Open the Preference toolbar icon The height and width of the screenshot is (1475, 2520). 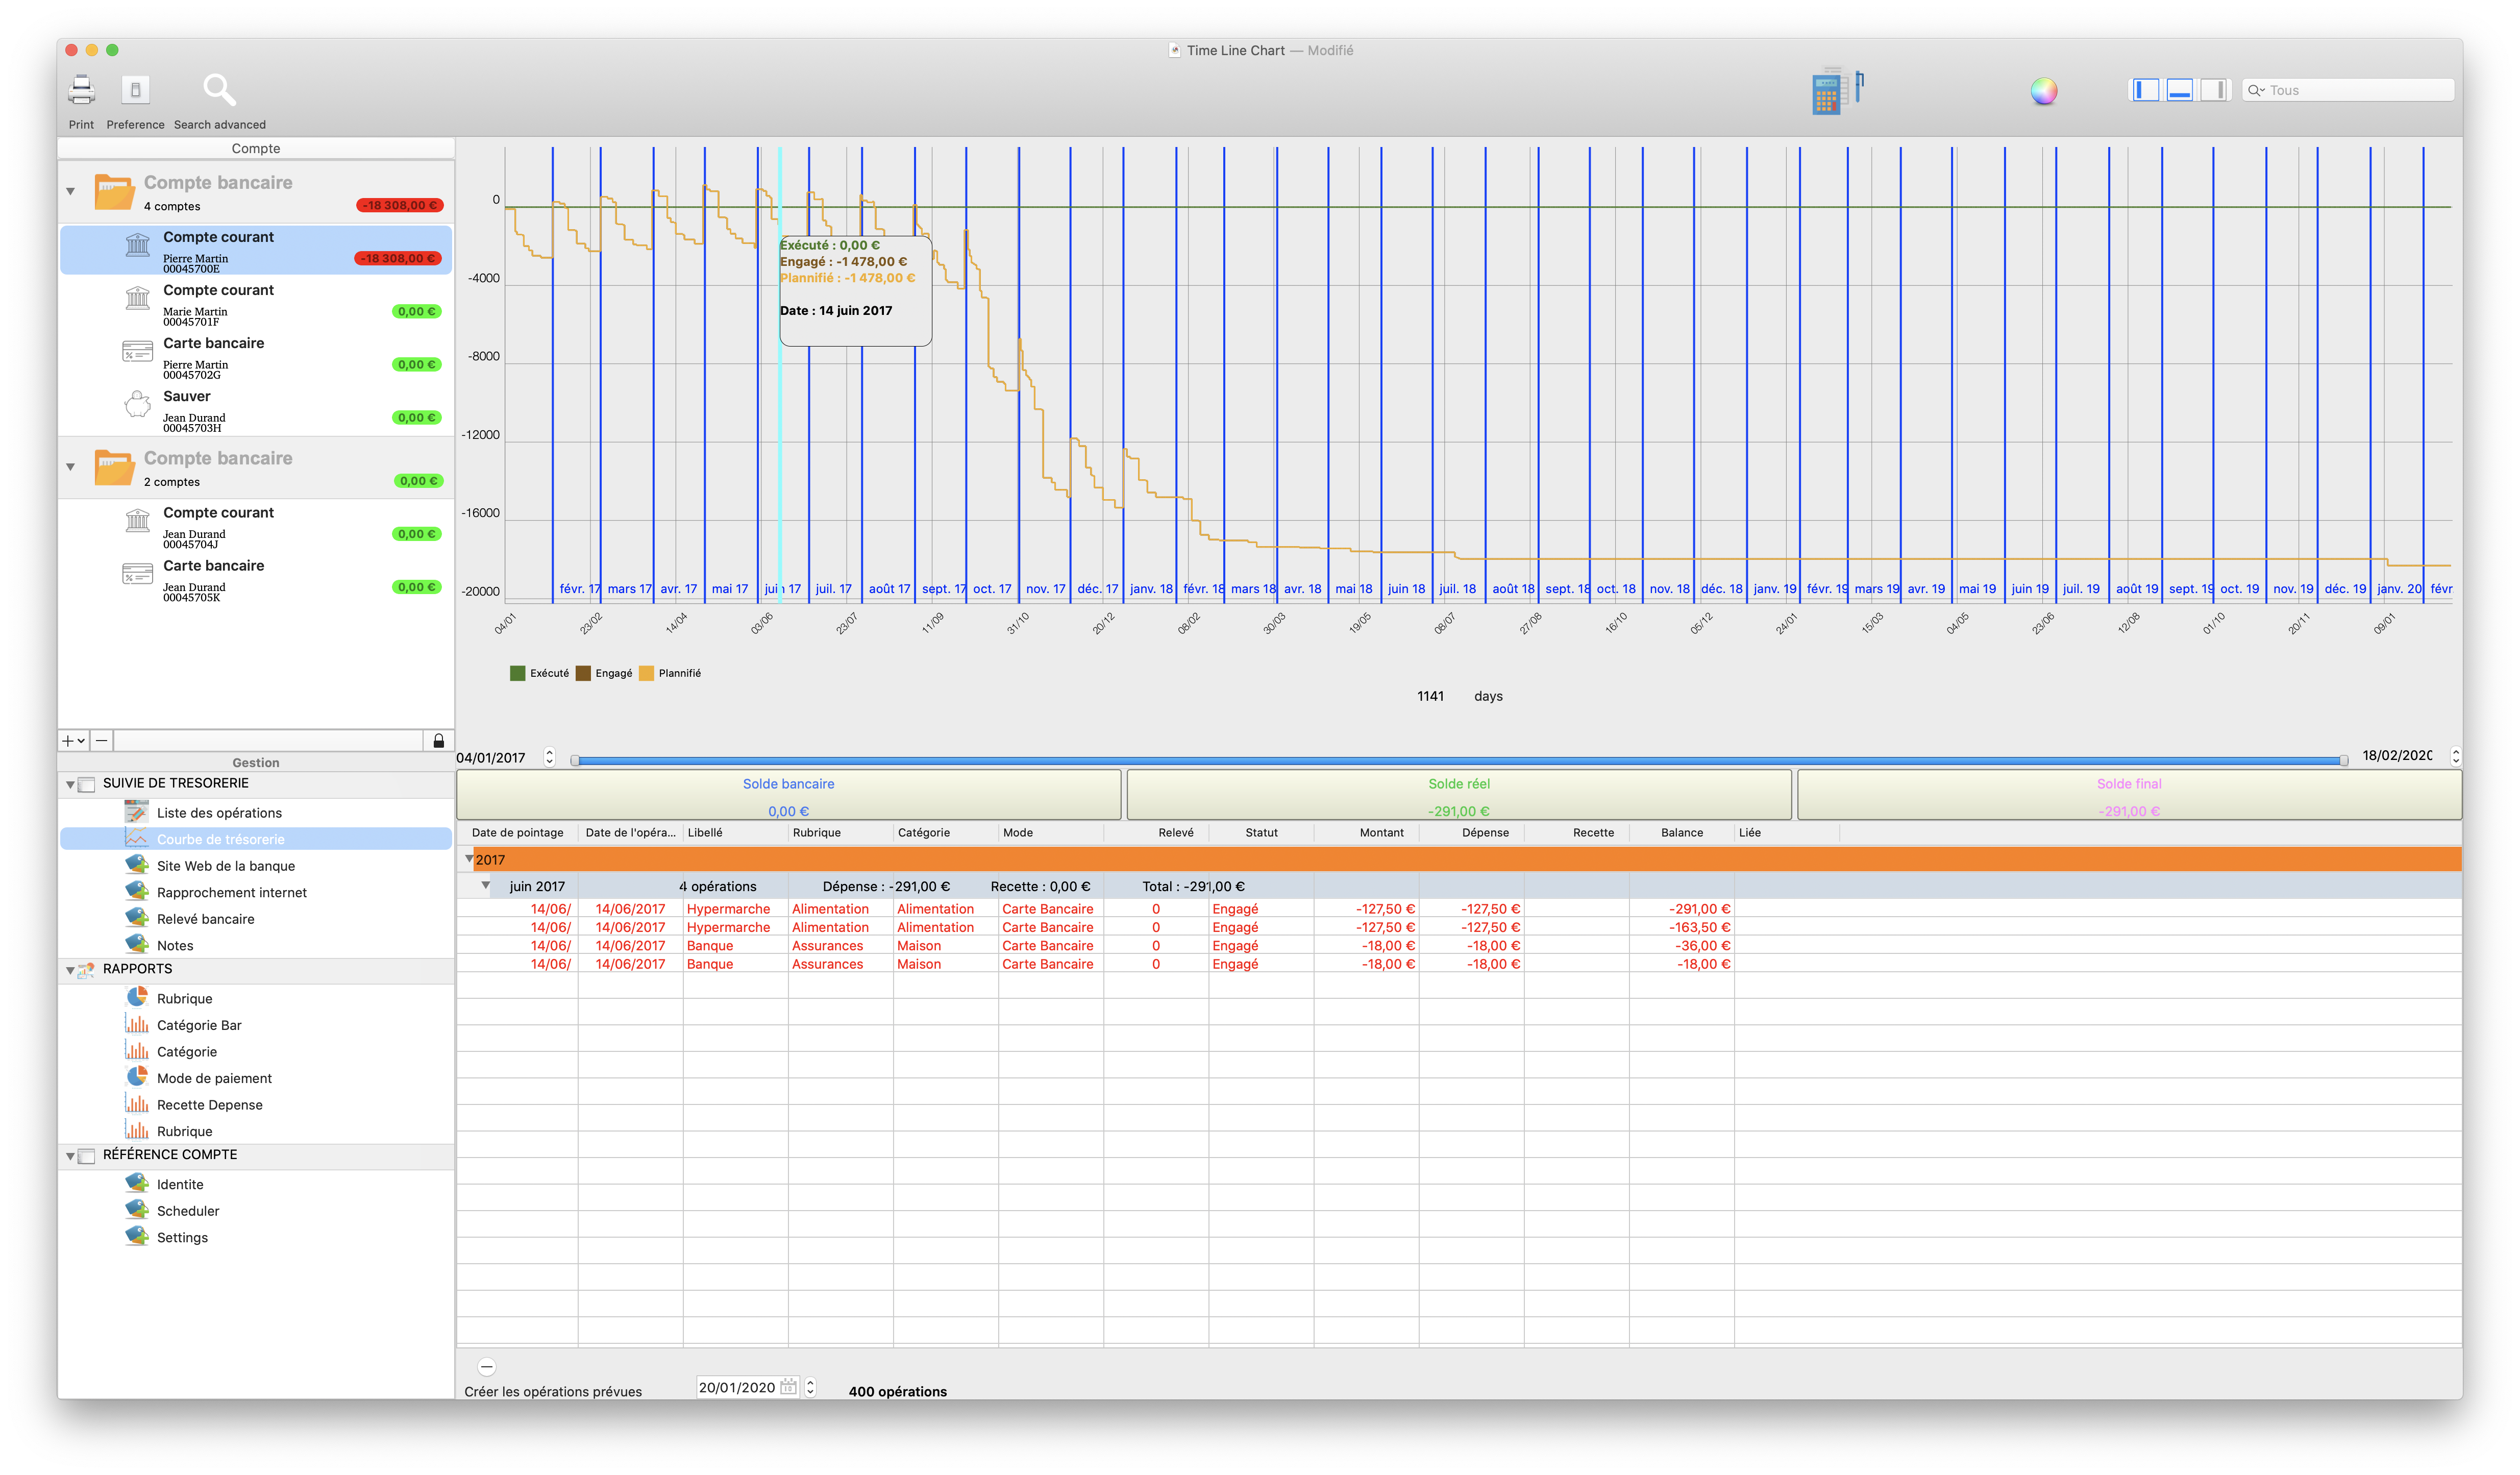[x=135, y=91]
